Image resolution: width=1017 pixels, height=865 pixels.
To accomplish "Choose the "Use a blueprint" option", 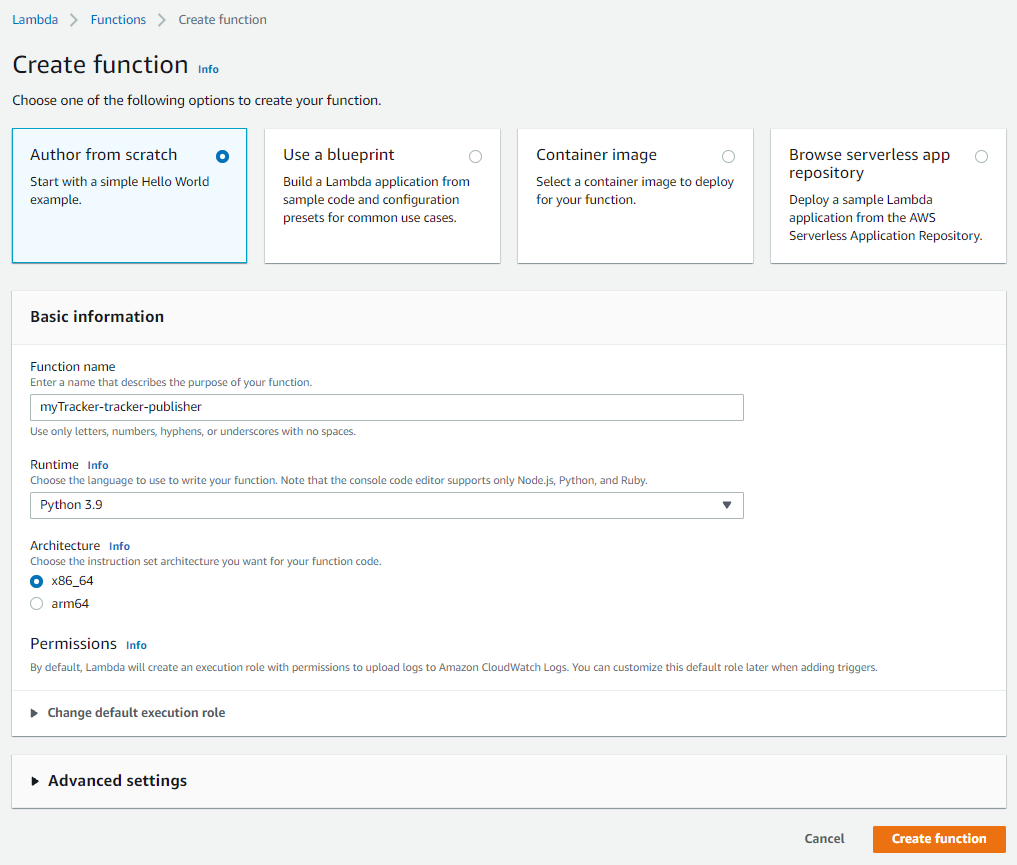I will (475, 156).
